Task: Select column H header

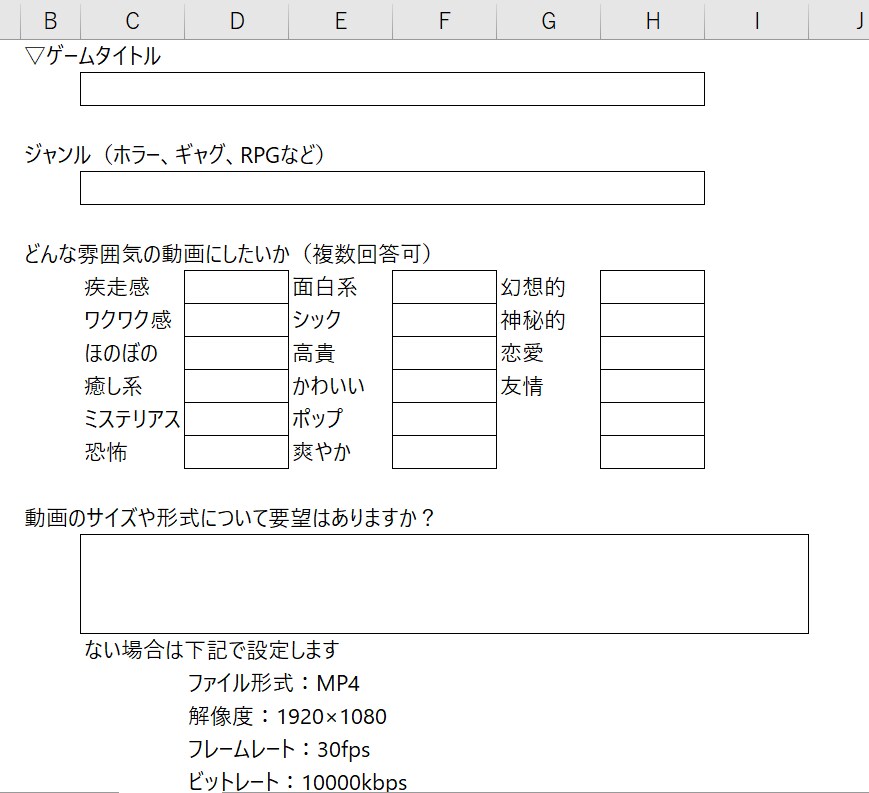Action: [x=653, y=21]
